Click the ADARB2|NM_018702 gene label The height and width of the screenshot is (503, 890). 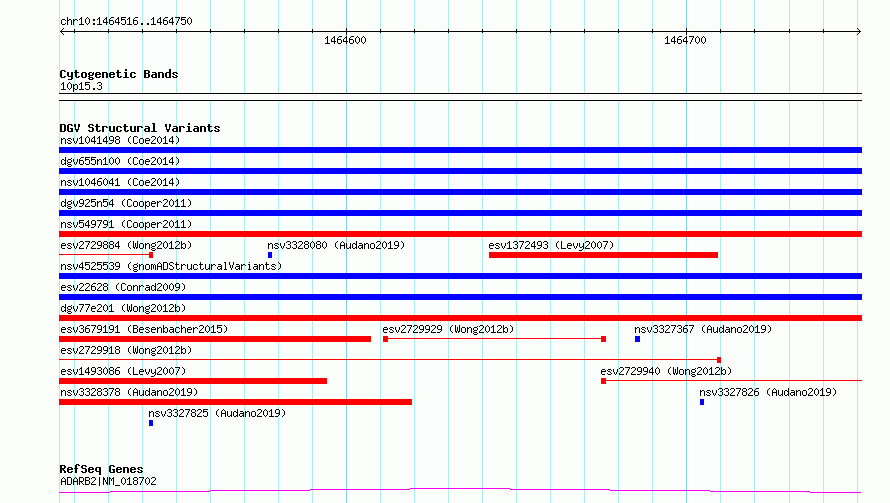[x=108, y=481]
